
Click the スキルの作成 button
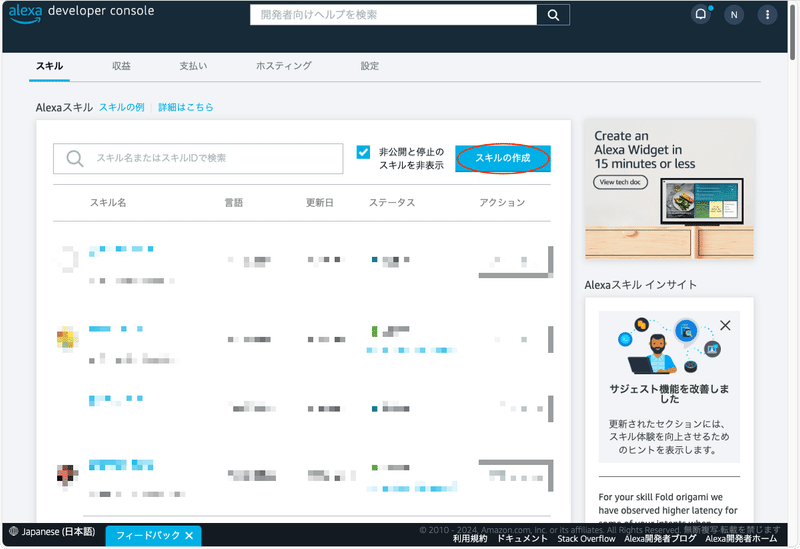pyautogui.click(x=503, y=158)
